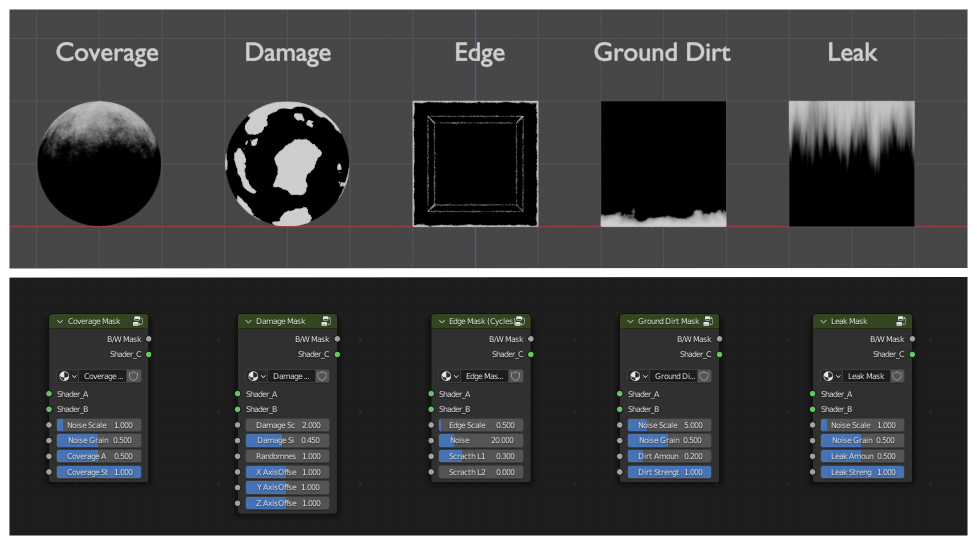Click the Shader_A input socket of Coverage Mask
Screen dimensions: 977x545
[x=49, y=394]
